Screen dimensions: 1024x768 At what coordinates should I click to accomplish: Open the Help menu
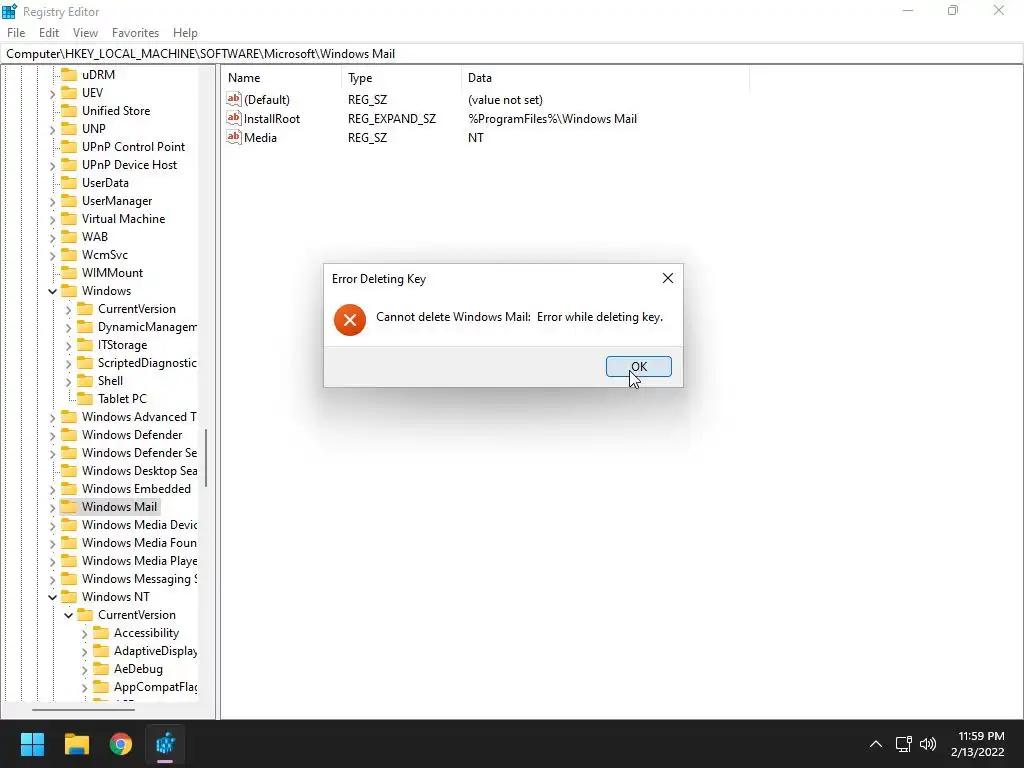click(x=185, y=33)
